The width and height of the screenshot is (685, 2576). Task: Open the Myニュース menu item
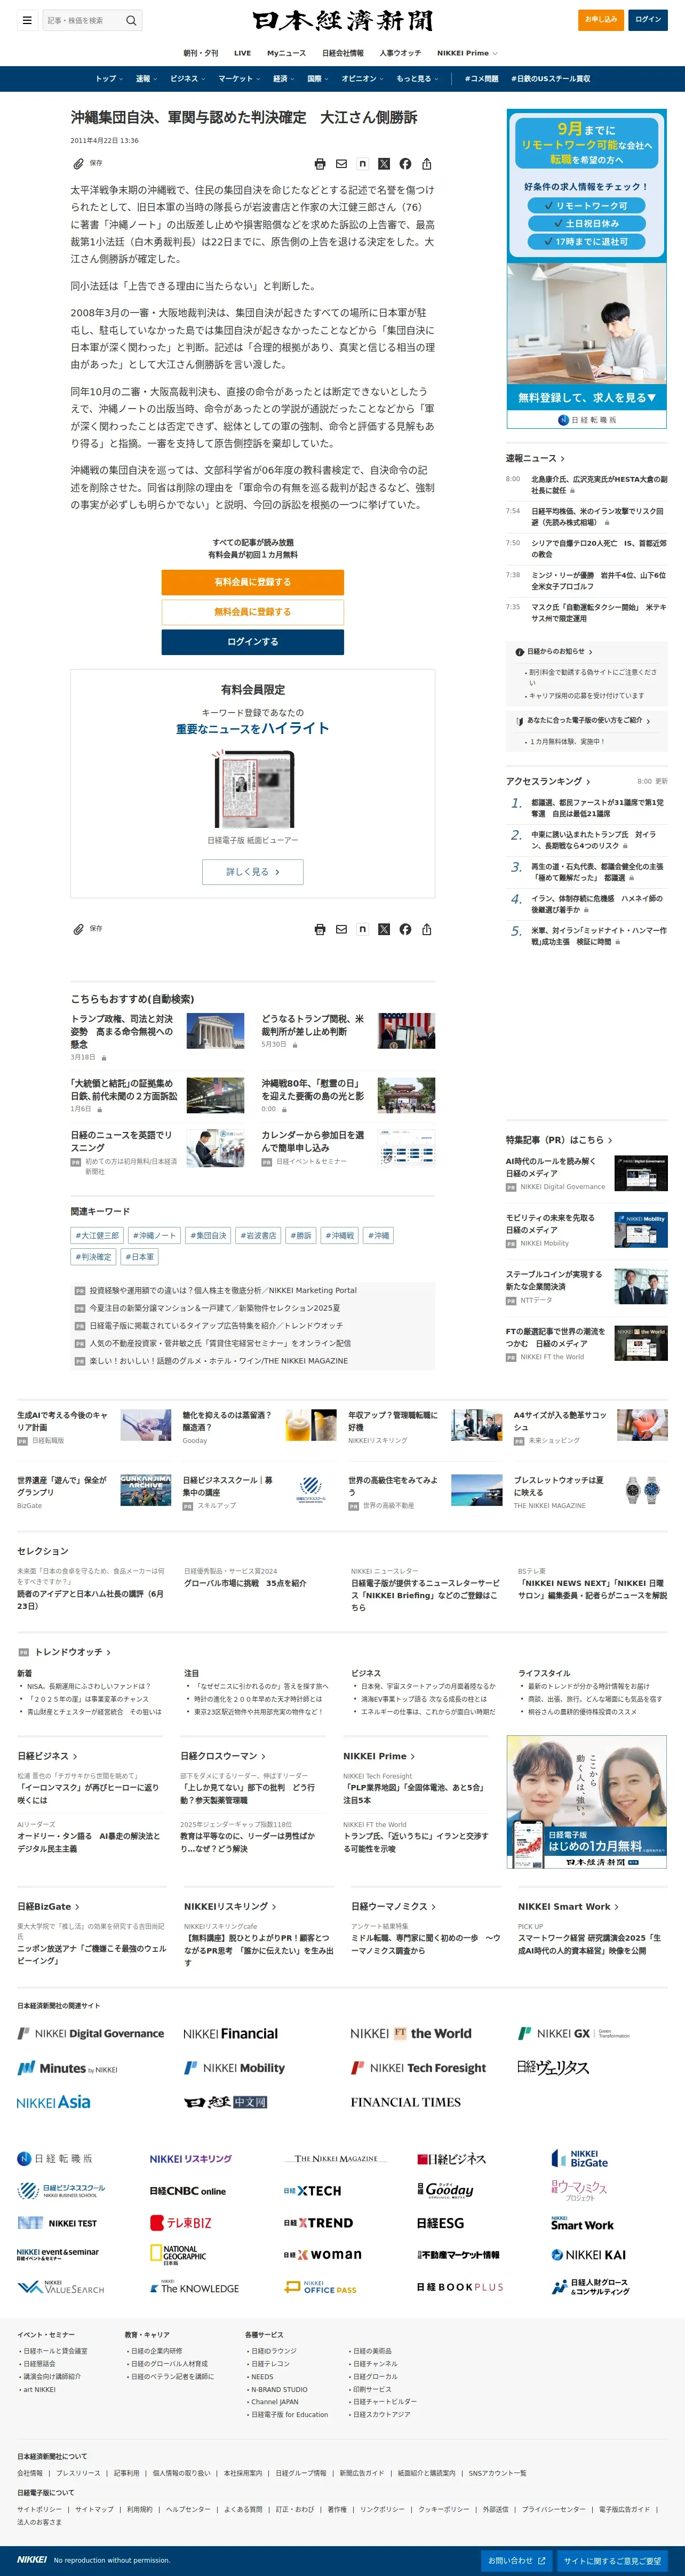click(x=286, y=53)
